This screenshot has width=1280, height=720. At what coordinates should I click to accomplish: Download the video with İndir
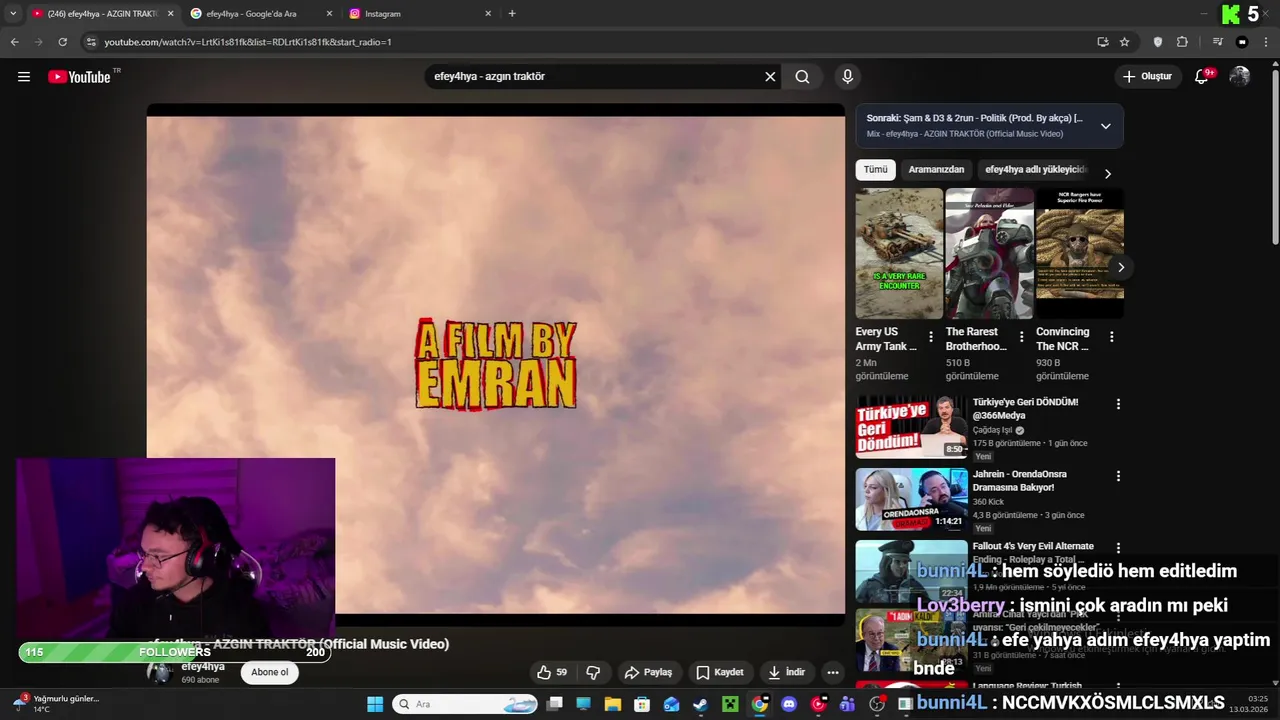tap(786, 672)
